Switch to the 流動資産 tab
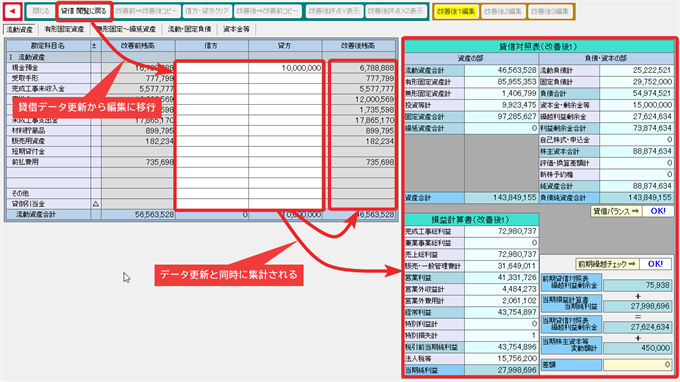This screenshot has width=680, height=382. (20, 29)
